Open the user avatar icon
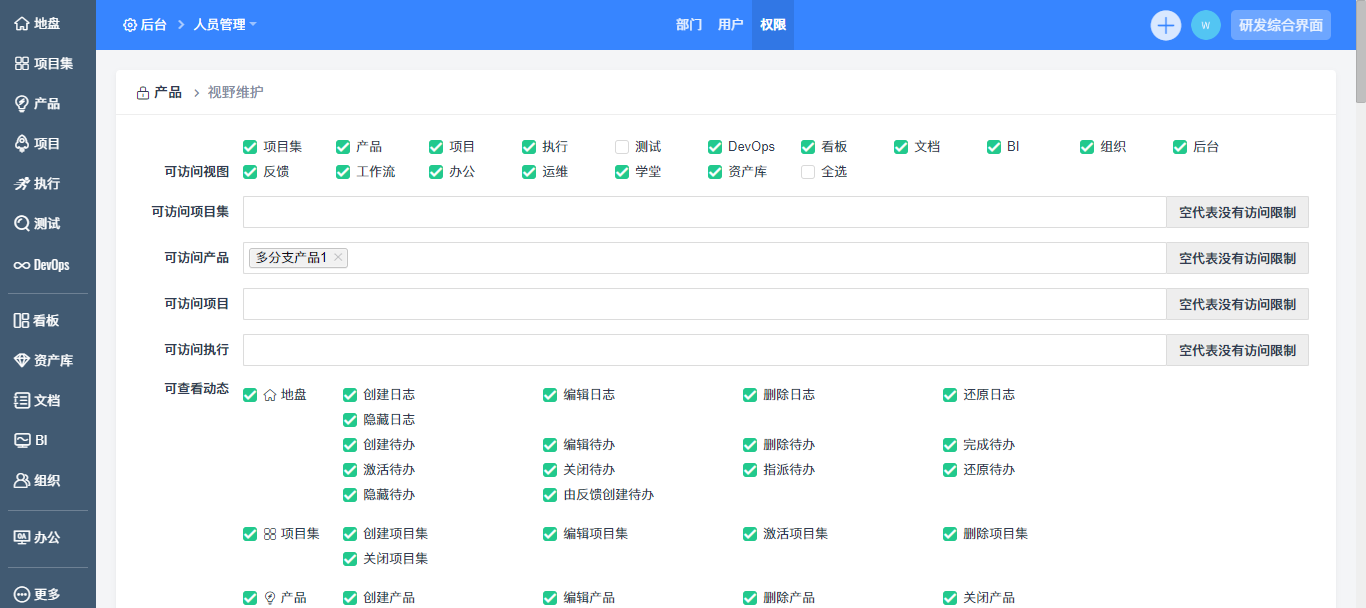Viewport: 1366px width, 608px height. click(x=1205, y=25)
